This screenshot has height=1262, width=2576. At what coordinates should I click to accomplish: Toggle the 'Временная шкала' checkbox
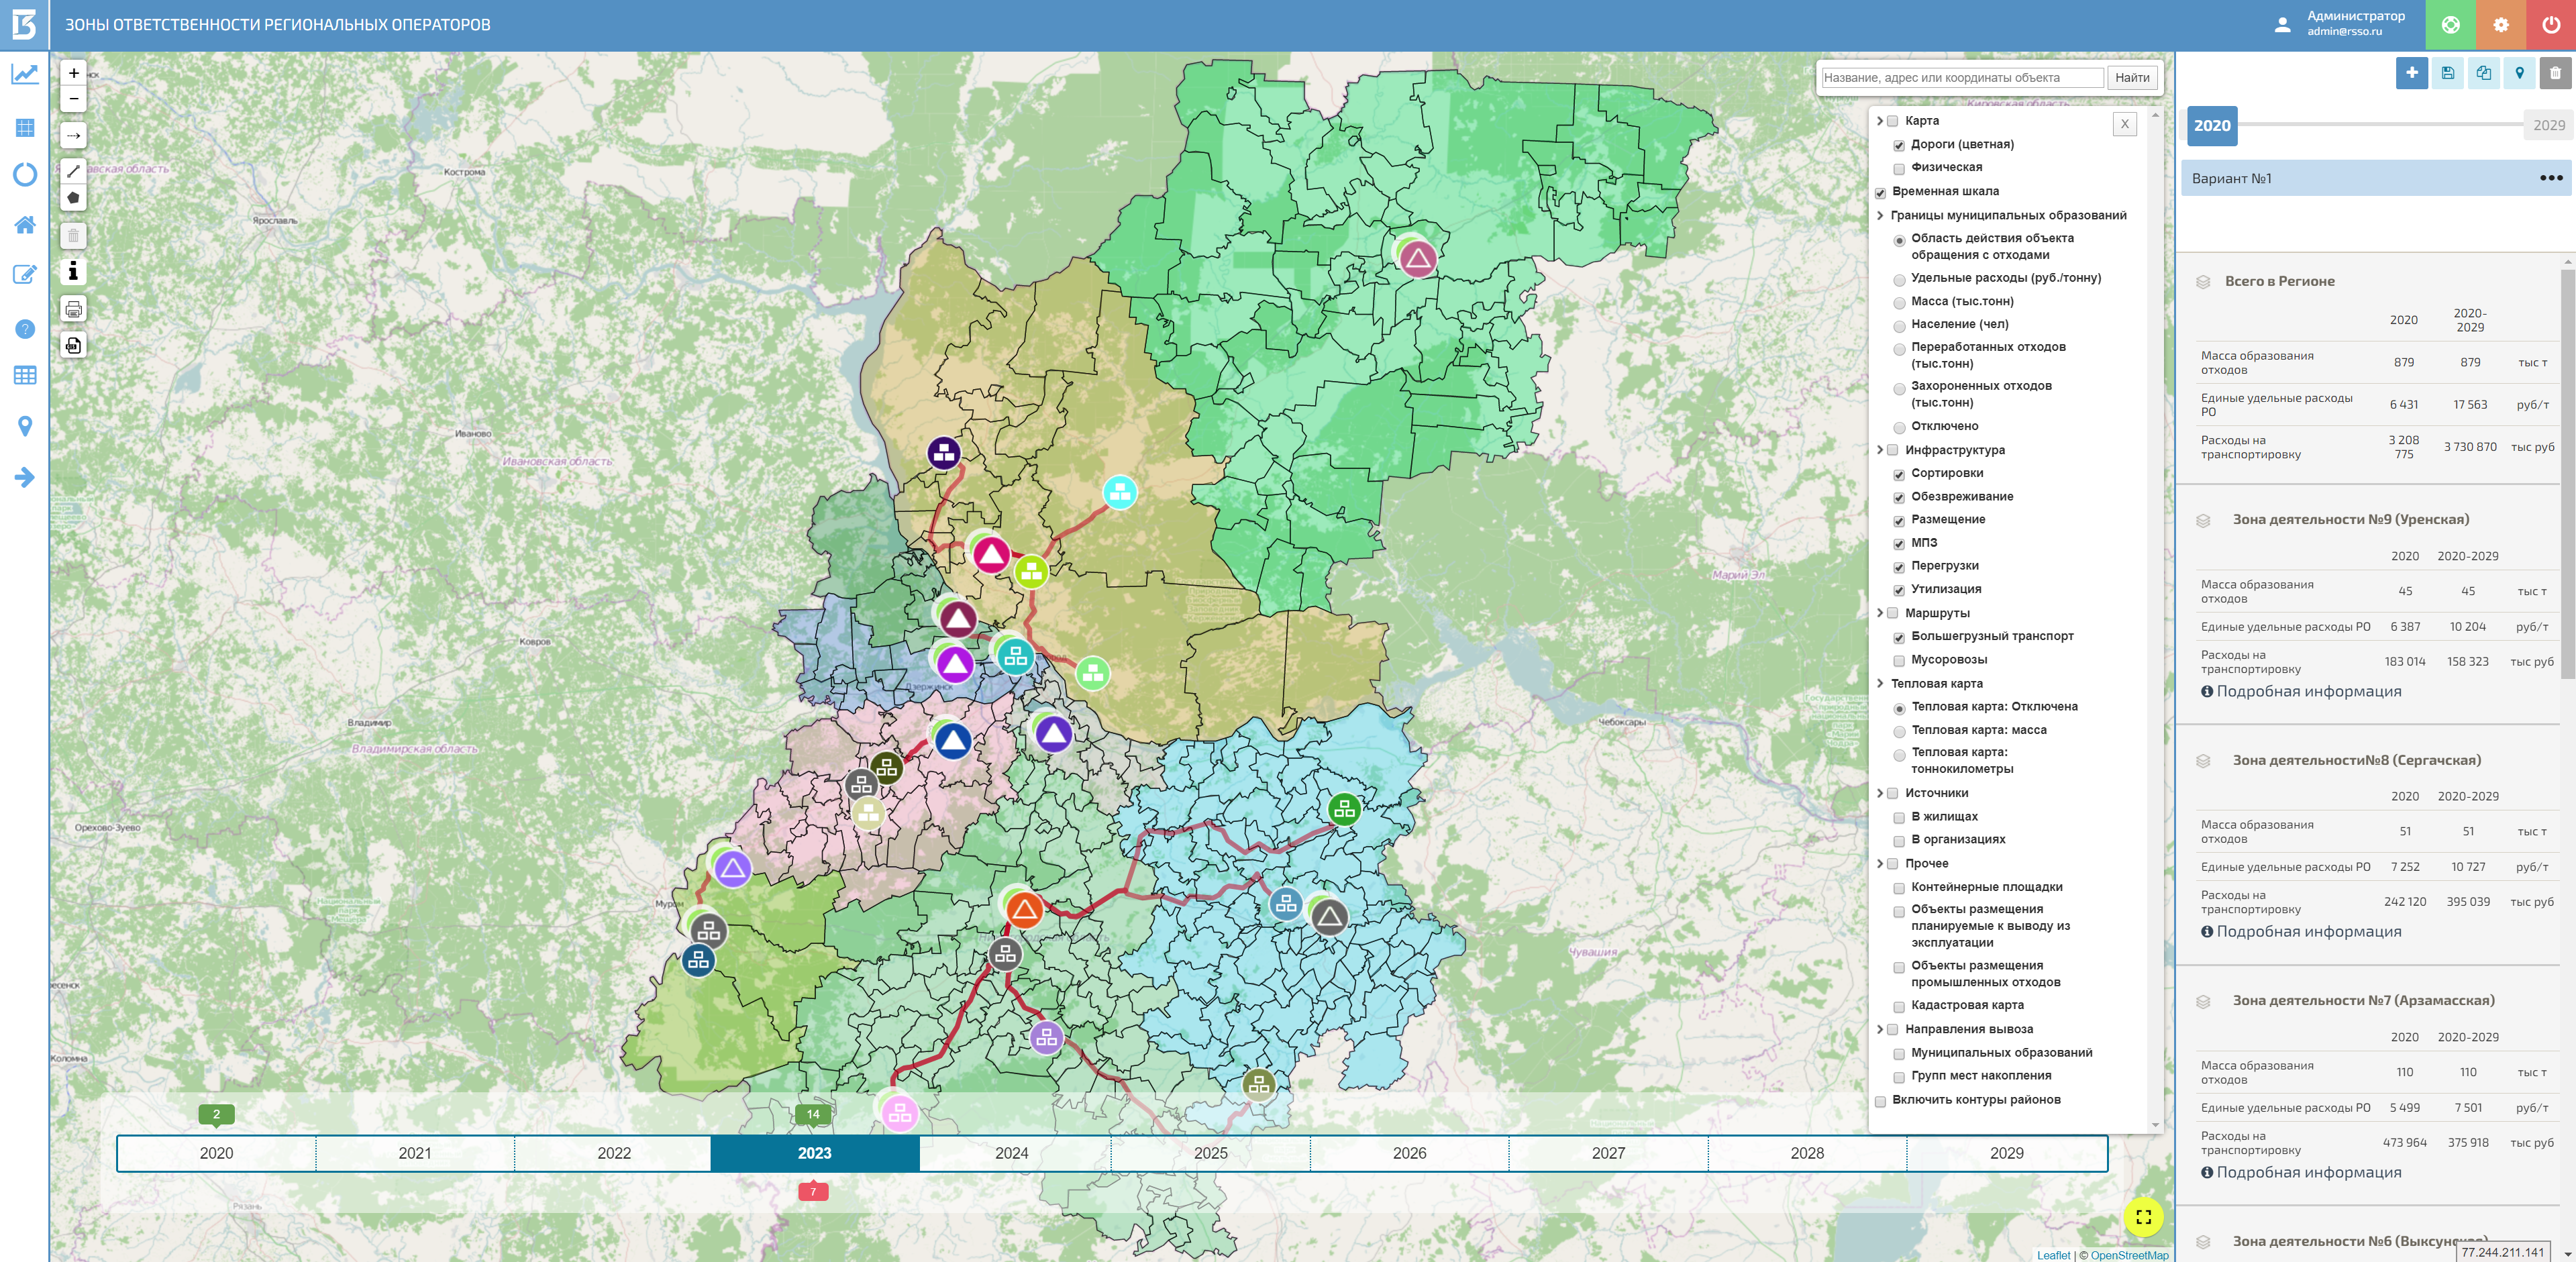1880,193
